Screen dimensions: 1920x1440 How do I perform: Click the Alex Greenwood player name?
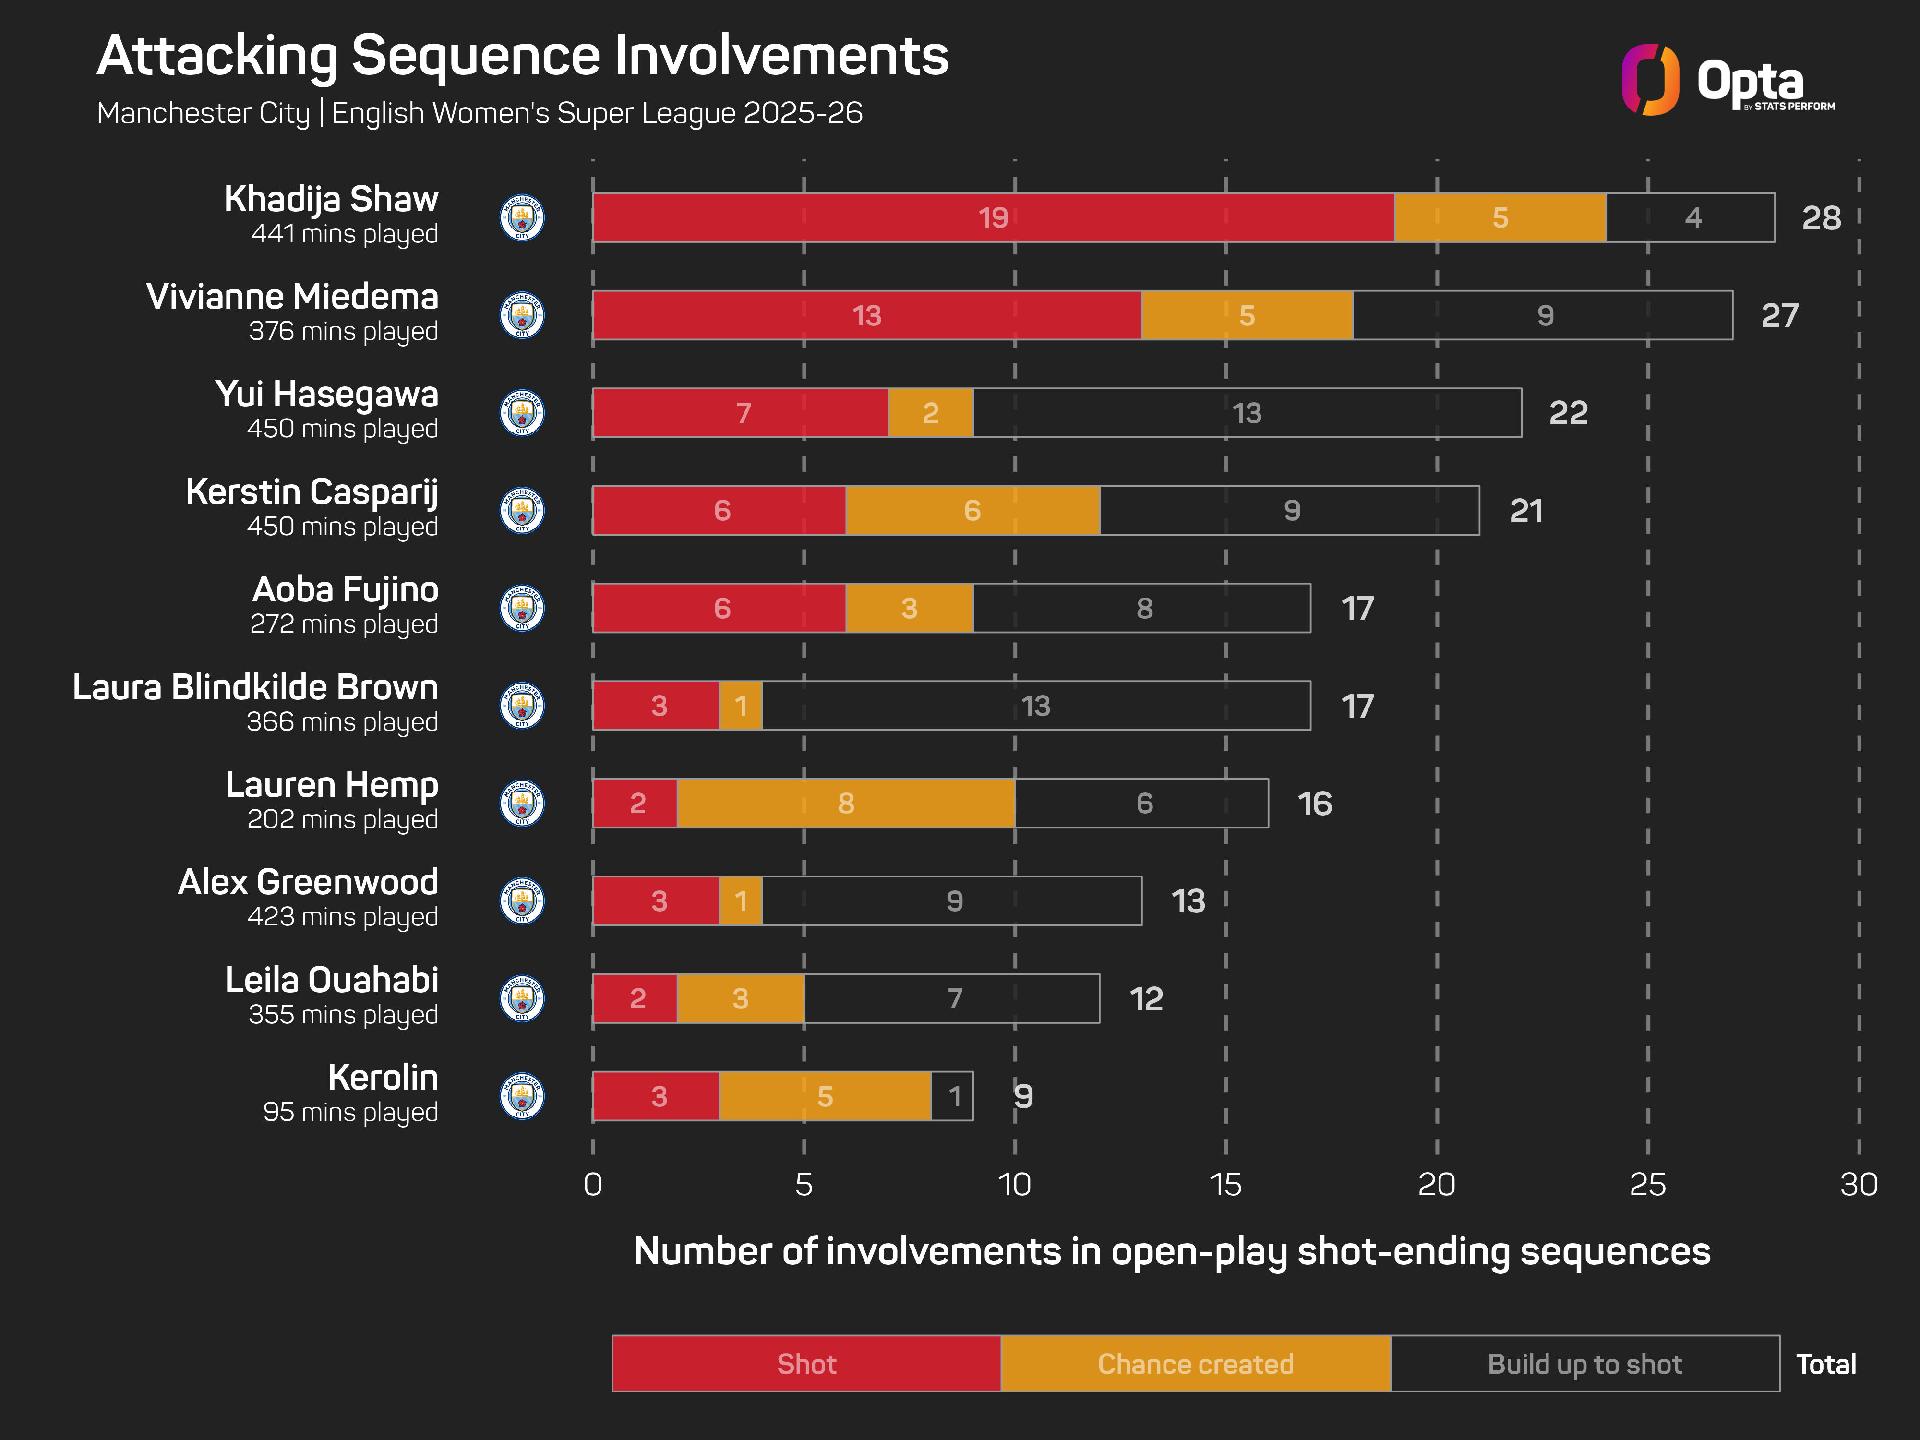pyautogui.click(x=308, y=882)
